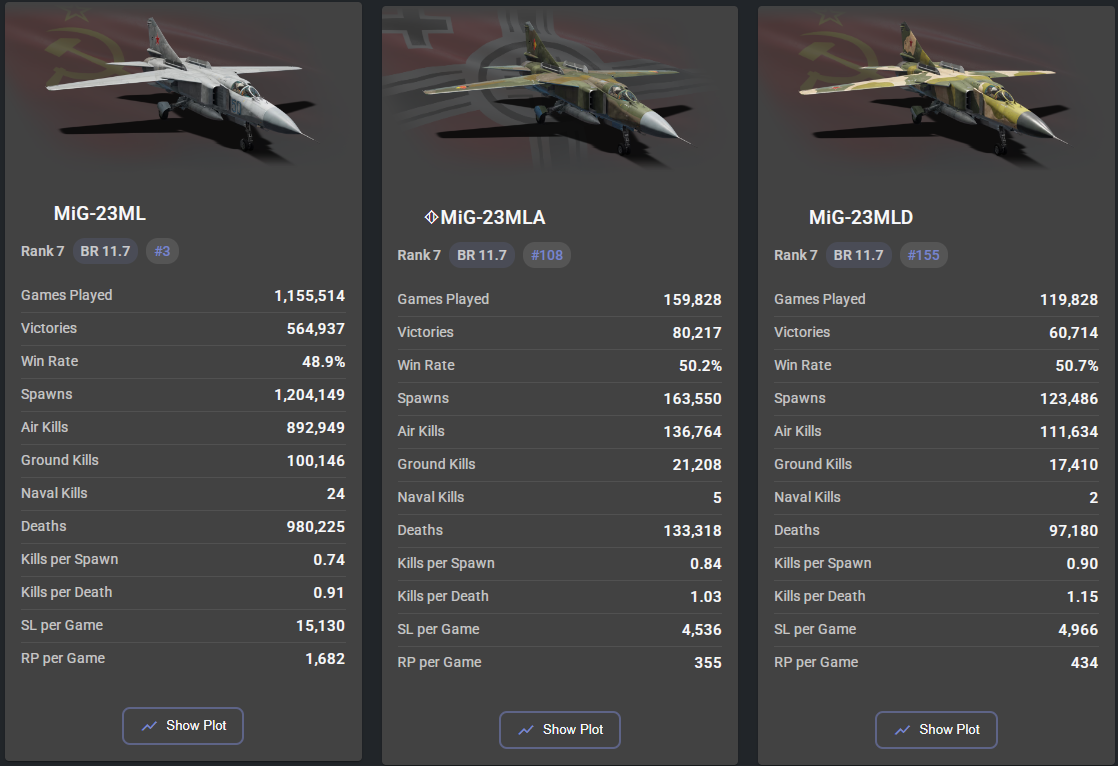Open the MiG-23MLD aircraft image
The width and height of the screenshot is (1118, 766).
pos(936,90)
